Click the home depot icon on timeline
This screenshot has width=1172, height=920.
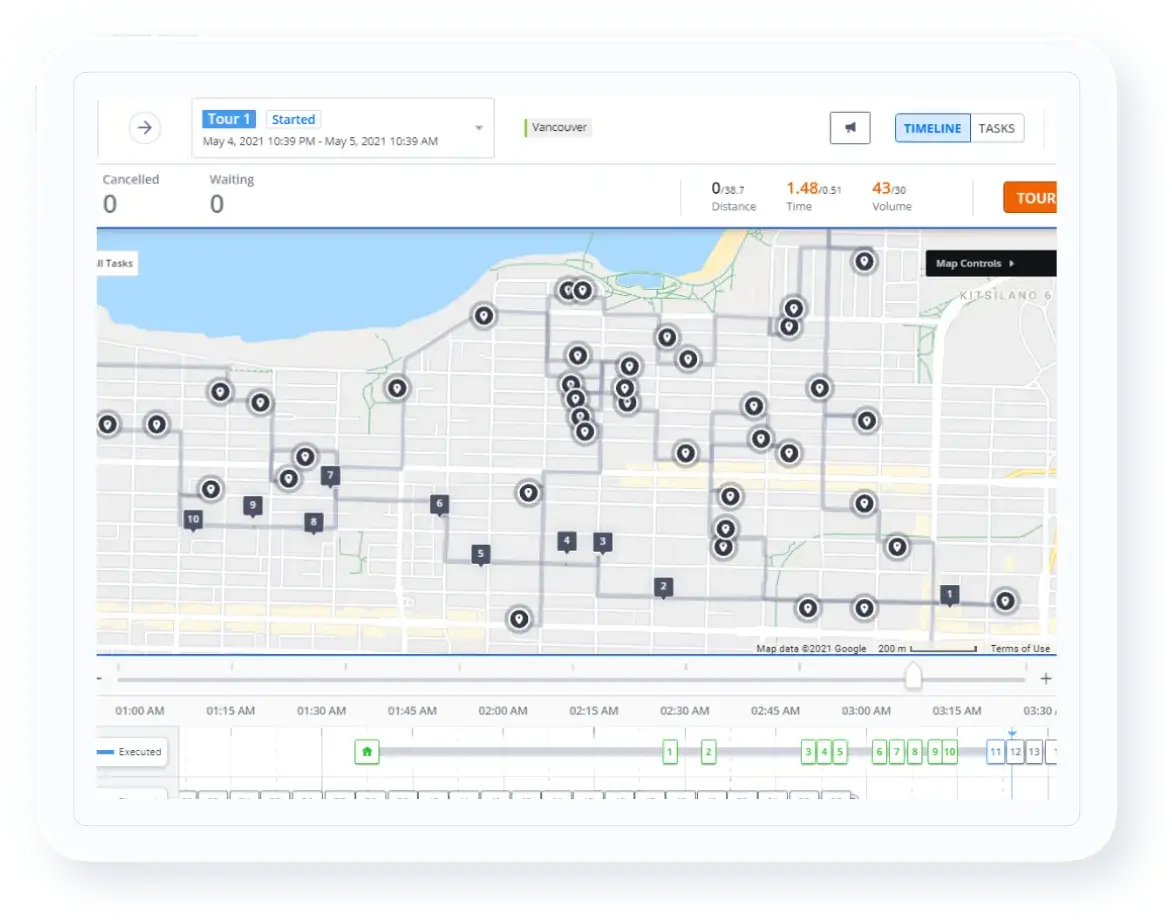click(x=367, y=751)
